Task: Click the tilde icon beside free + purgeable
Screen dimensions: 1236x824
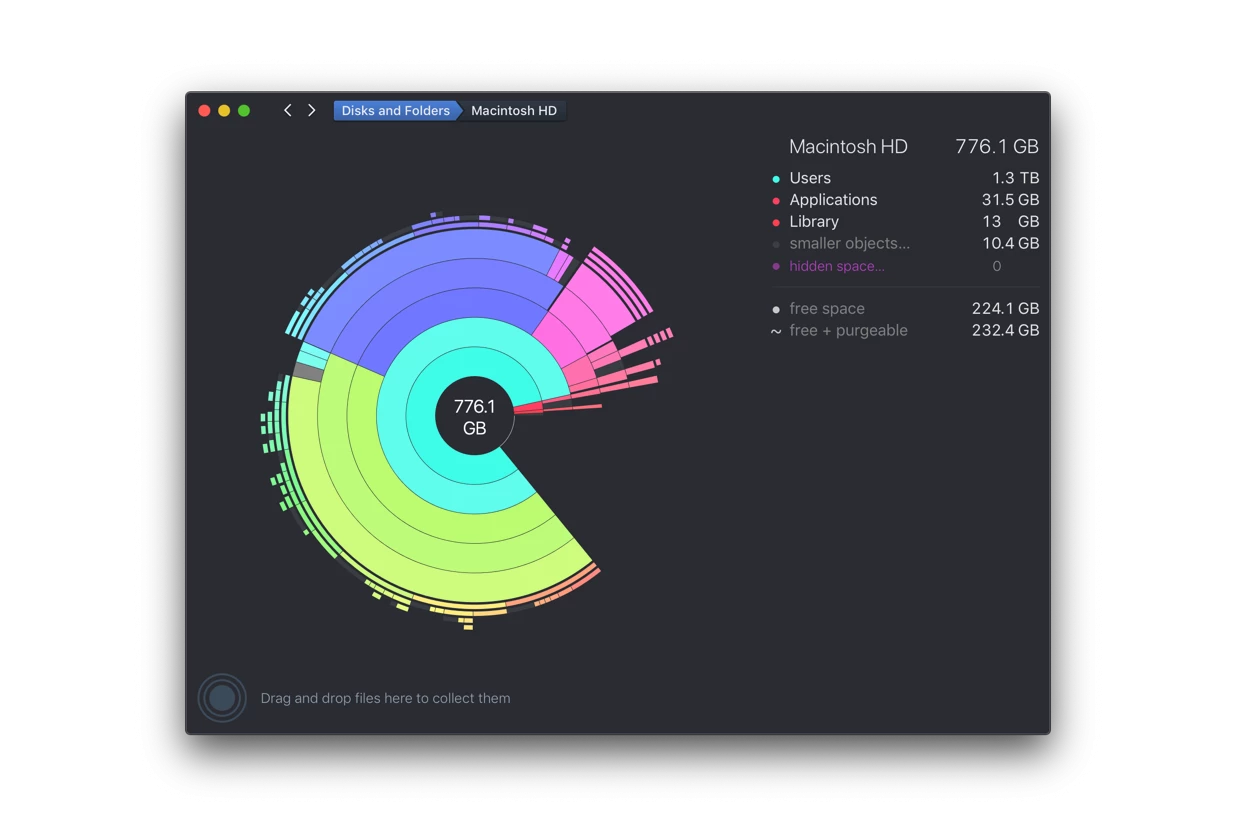Action: [776, 332]
